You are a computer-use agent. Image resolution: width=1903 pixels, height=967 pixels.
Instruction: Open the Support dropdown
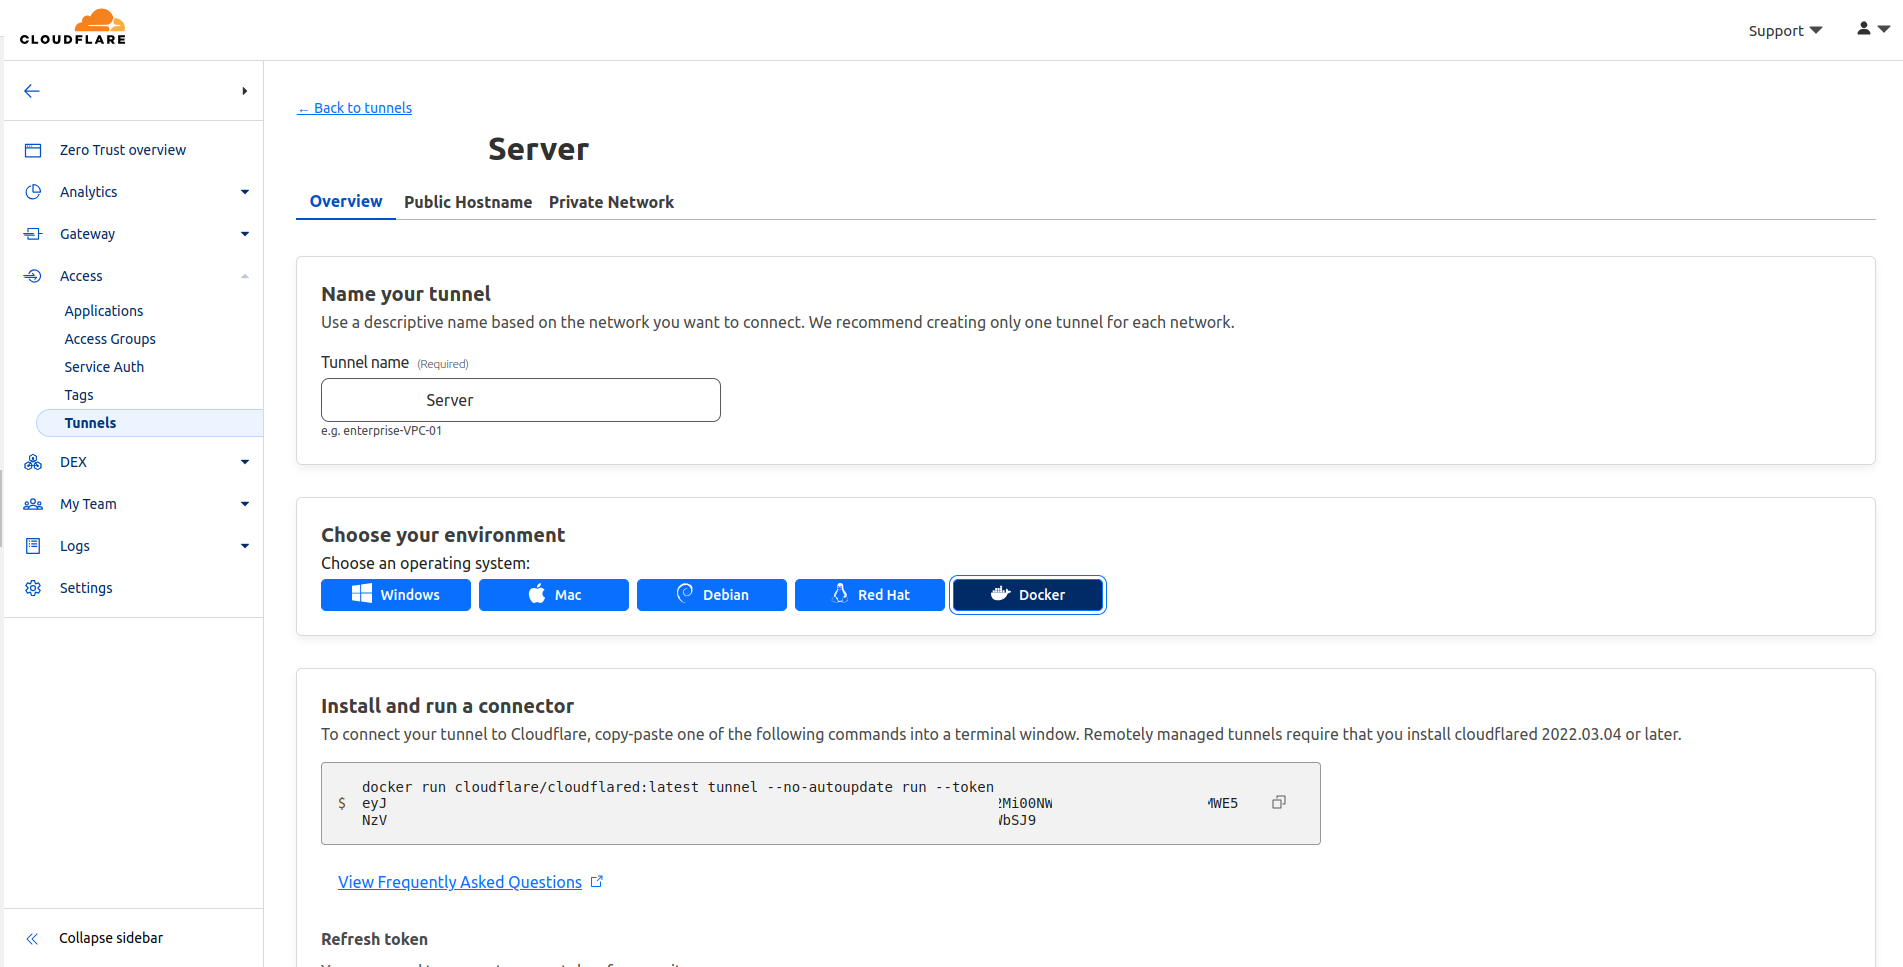pyautogui.click(x=1785, y=31)
